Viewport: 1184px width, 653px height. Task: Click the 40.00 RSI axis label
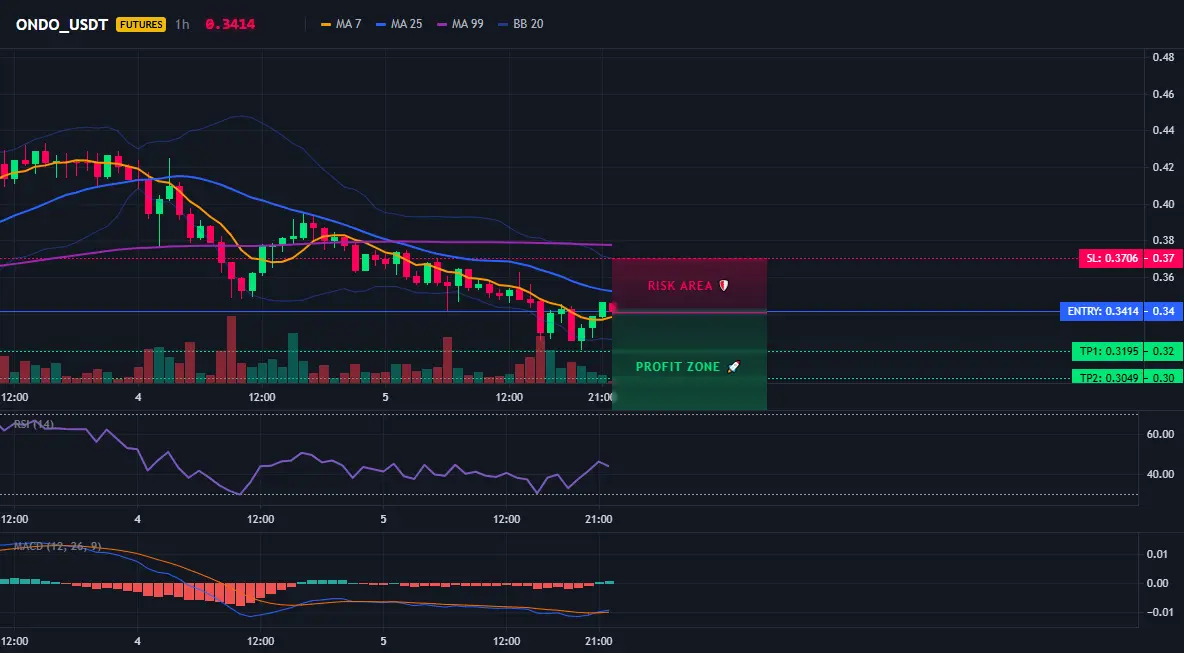(1161, 474)
